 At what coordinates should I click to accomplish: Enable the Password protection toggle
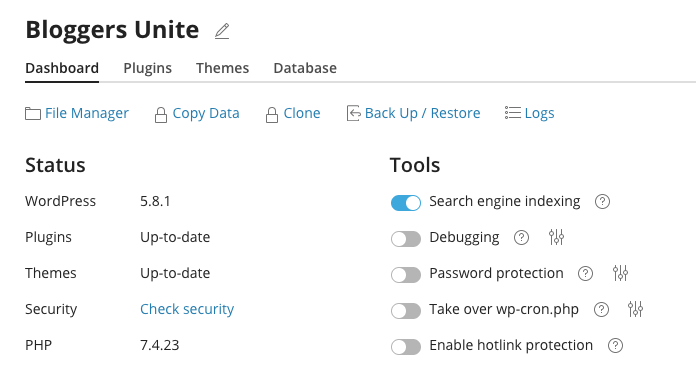pos(406,275)
